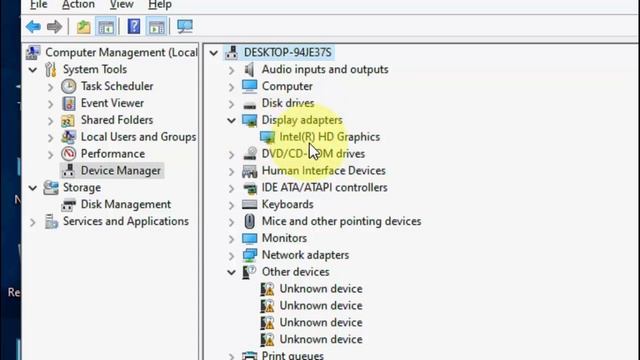Click the System Tools wrench icon
This screenshot has height=360, width=640.
click(51, 69)
